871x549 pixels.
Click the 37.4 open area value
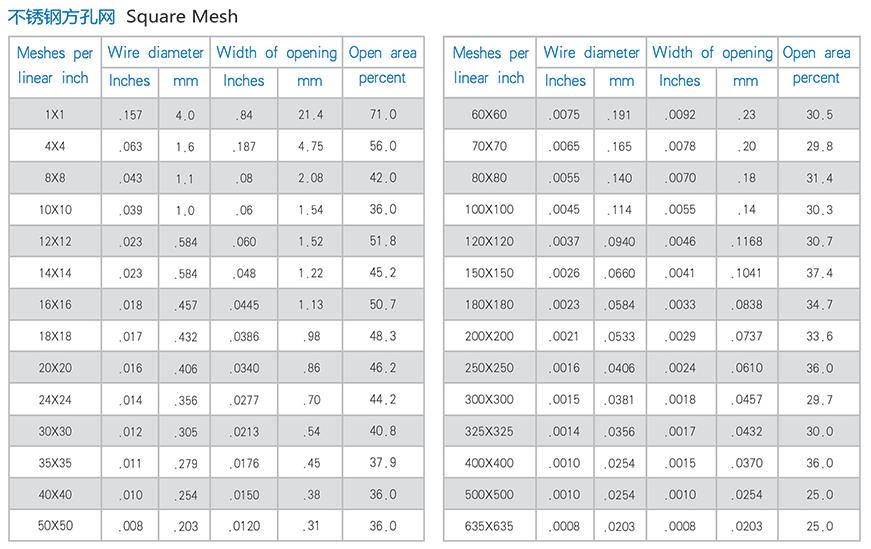point(819,273)
